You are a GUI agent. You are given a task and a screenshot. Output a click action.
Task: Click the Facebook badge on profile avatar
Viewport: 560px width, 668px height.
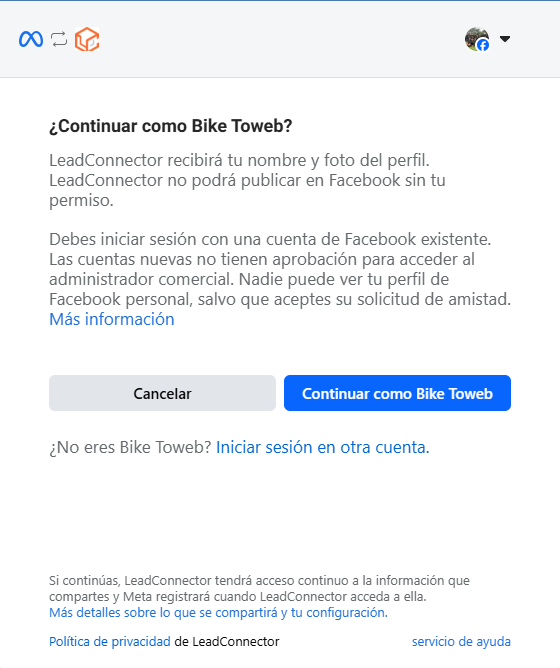(483, 45)
